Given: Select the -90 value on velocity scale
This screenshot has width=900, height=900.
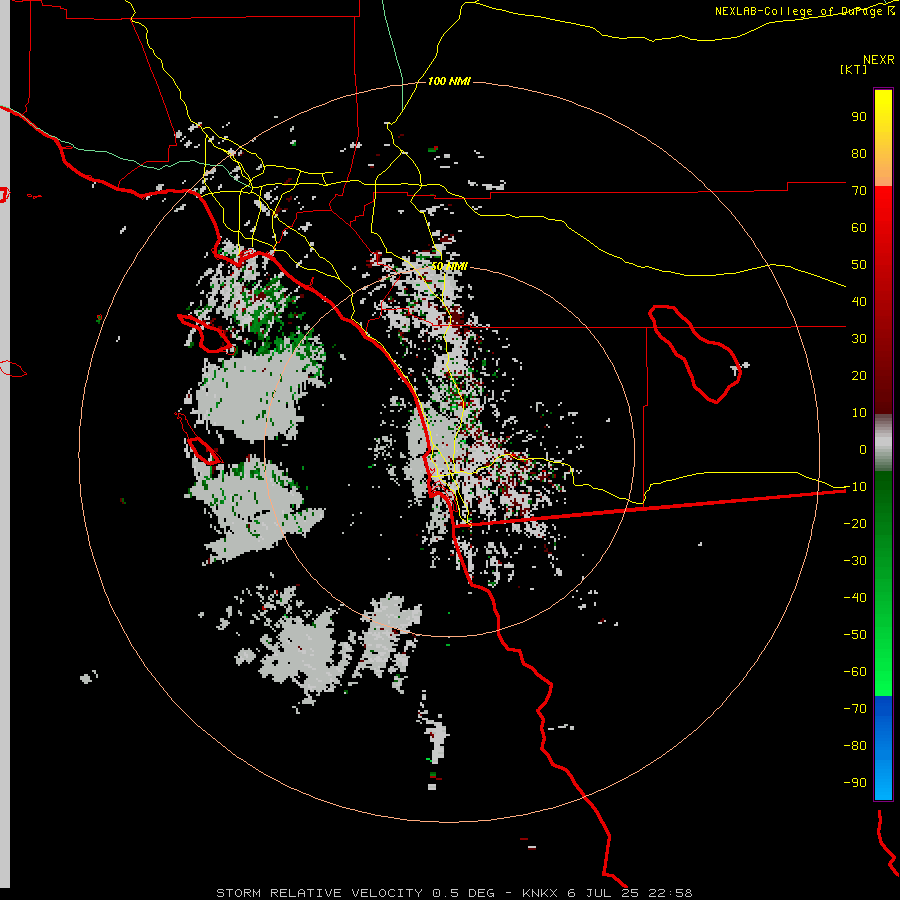Looking at the screenshot, I should pos(855,783).
